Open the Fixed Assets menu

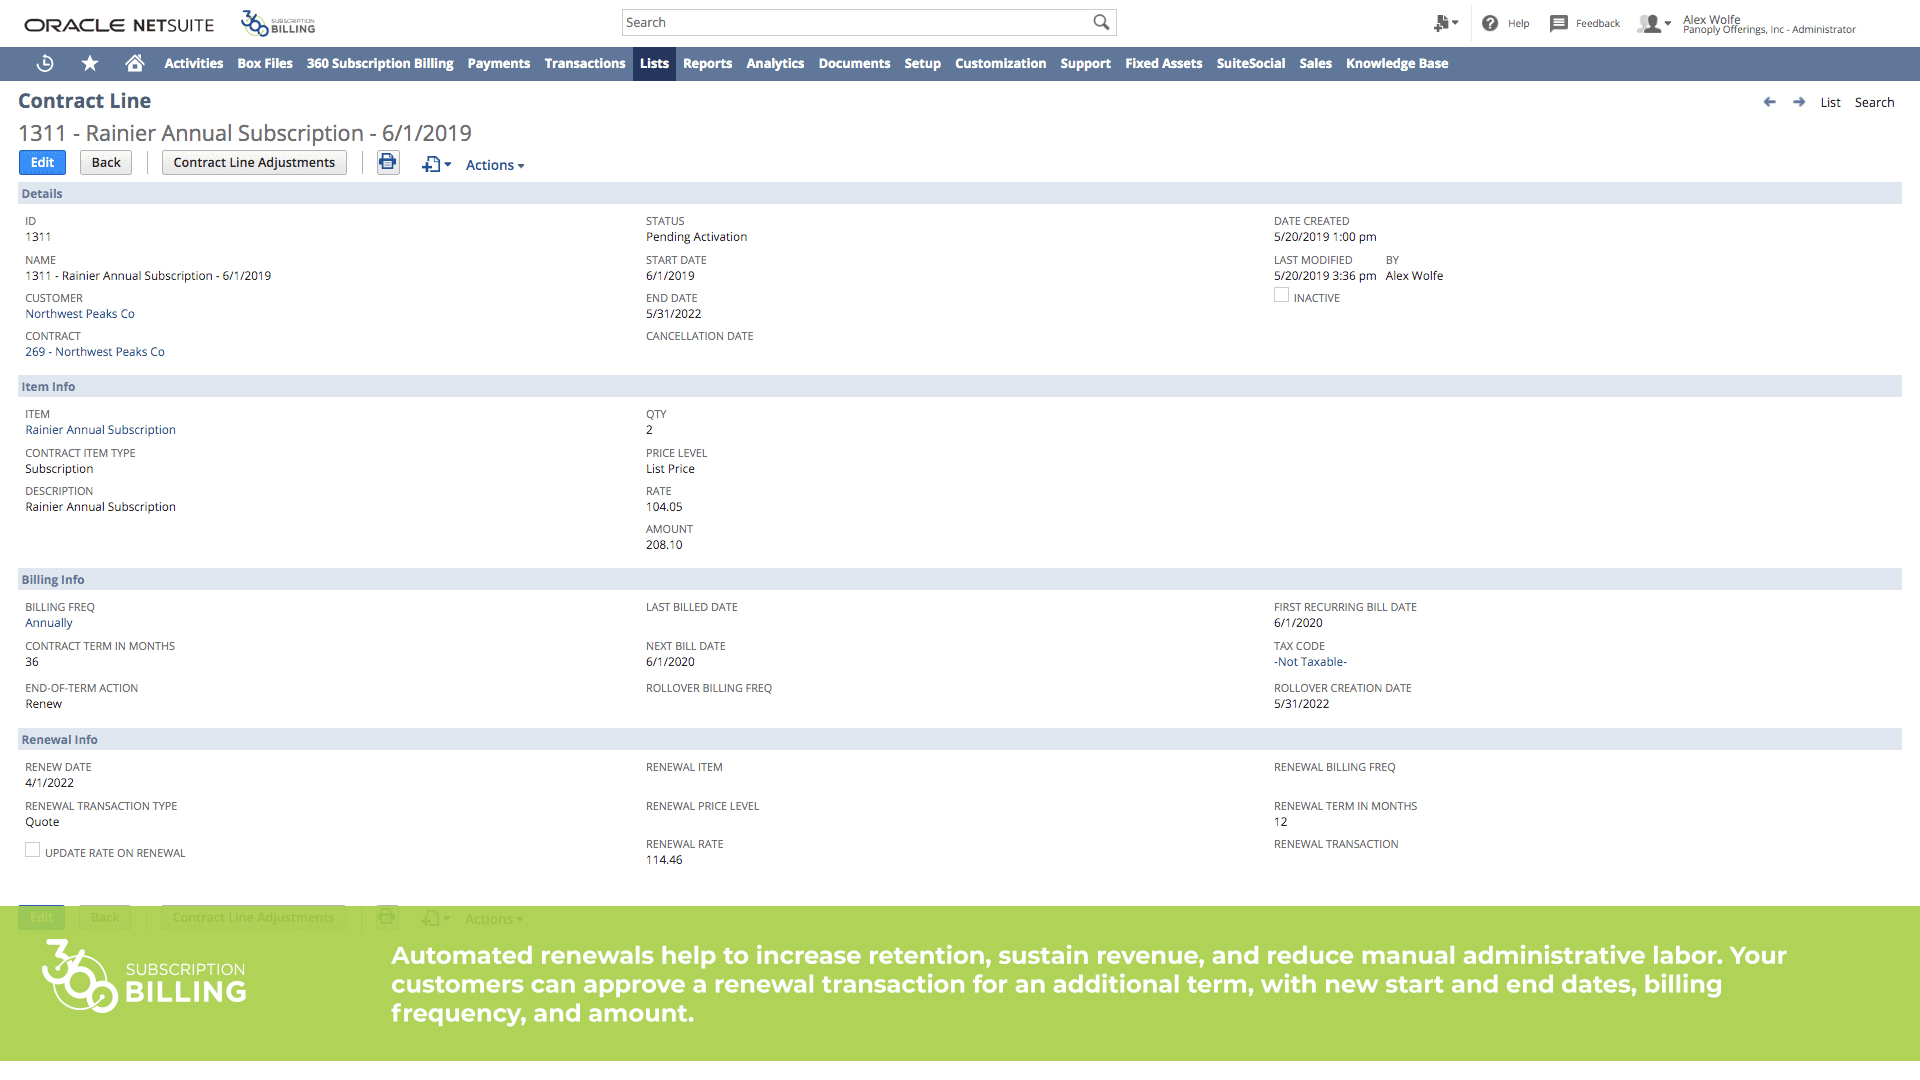(x=1163, y=63)
